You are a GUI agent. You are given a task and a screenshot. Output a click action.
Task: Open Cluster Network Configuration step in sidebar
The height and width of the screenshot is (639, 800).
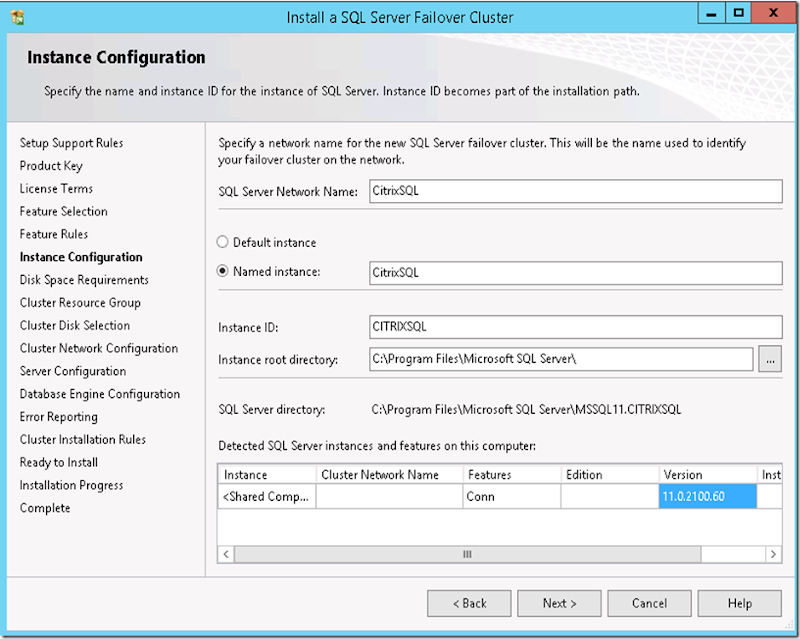pyautogui.click(x=99, y=349)
